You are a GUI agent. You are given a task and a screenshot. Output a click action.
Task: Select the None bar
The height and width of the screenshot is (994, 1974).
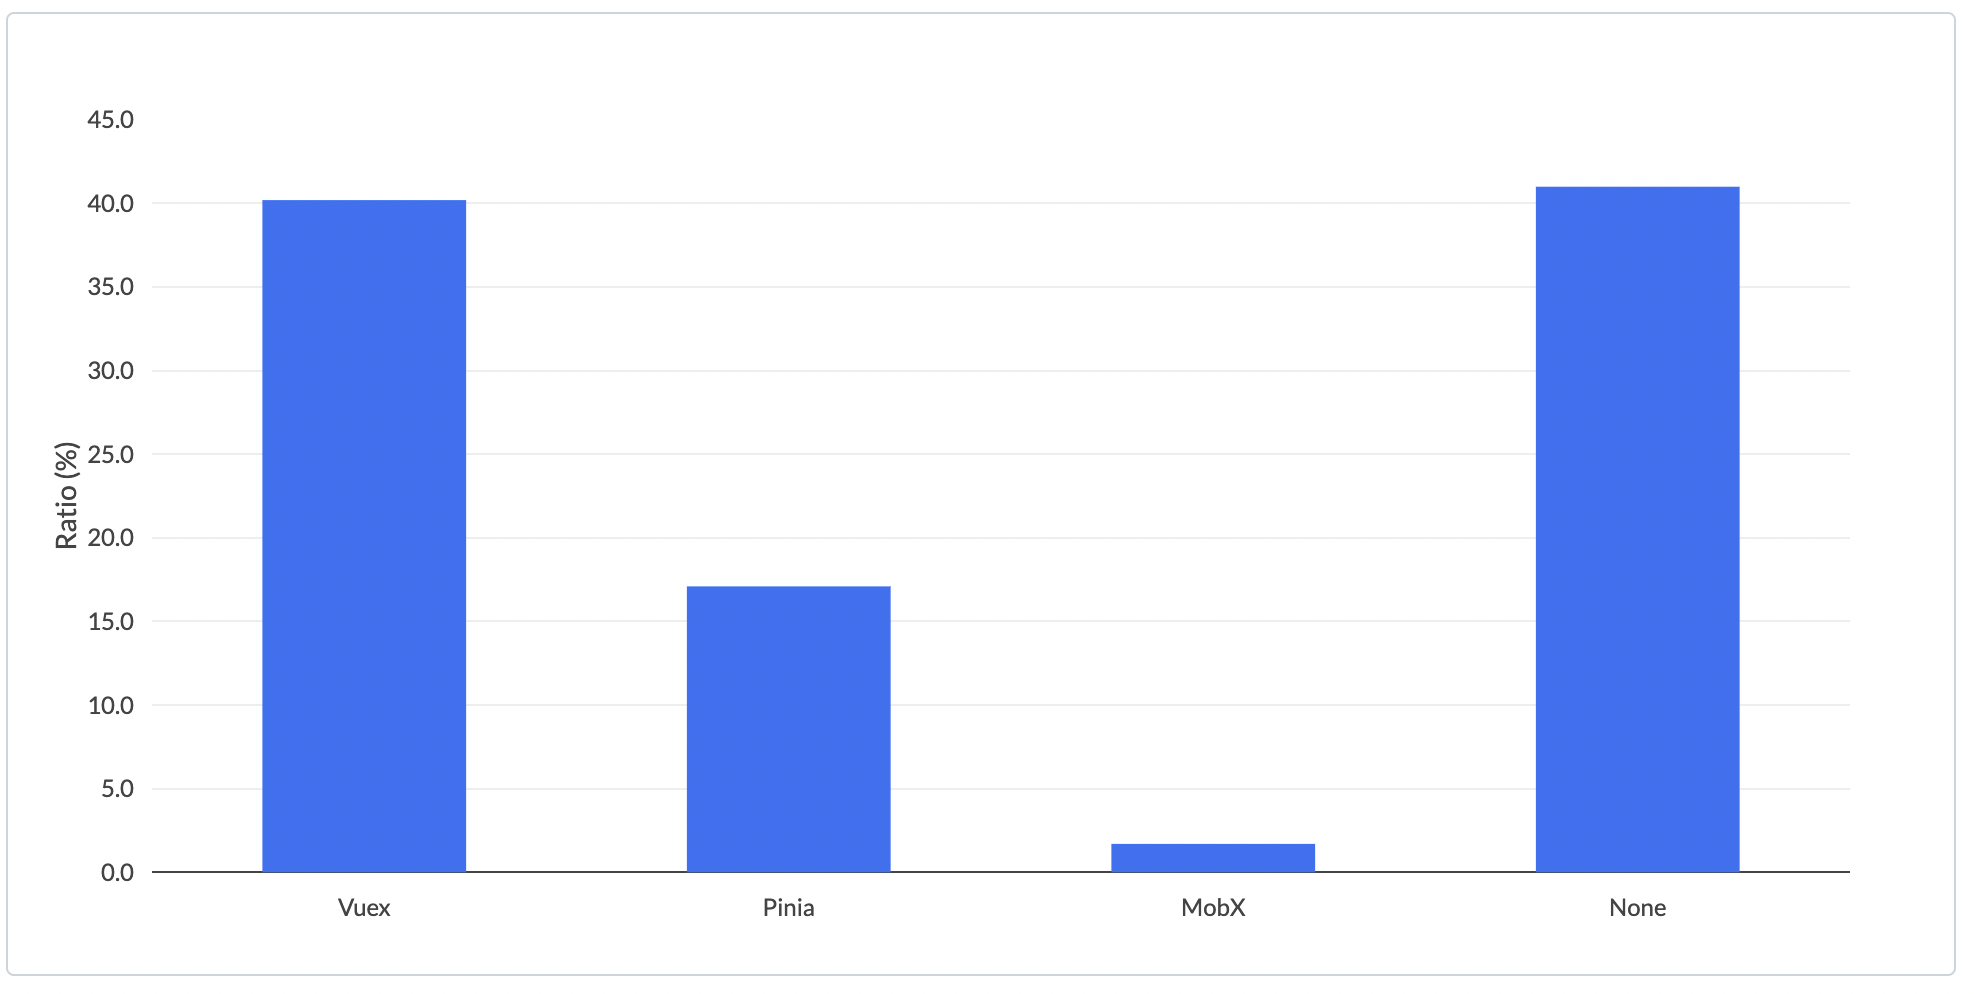(x=1637, y=529)
